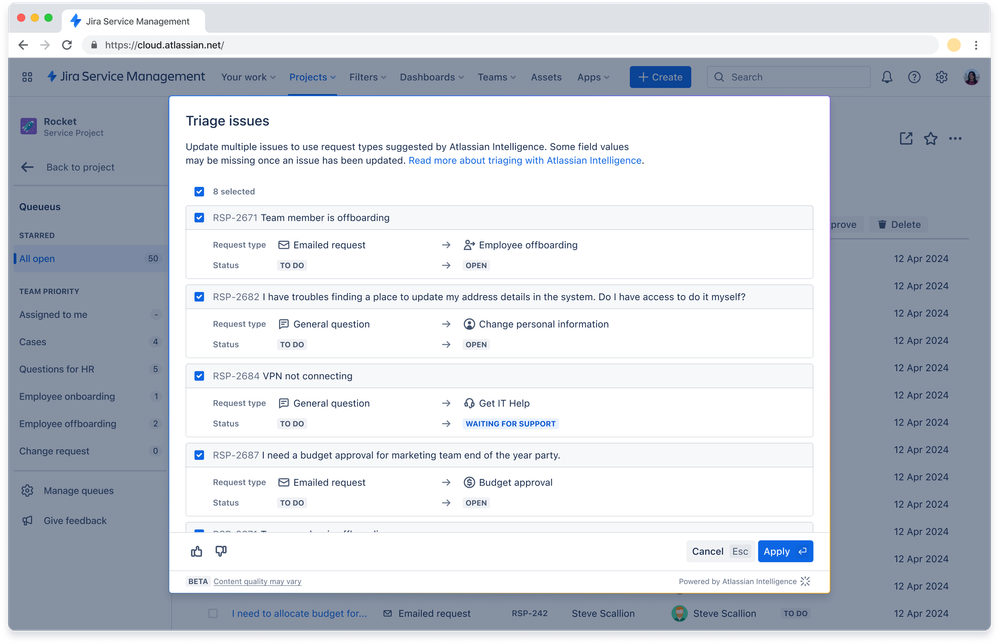Click the browser address bar

click(x=510, y=45)
